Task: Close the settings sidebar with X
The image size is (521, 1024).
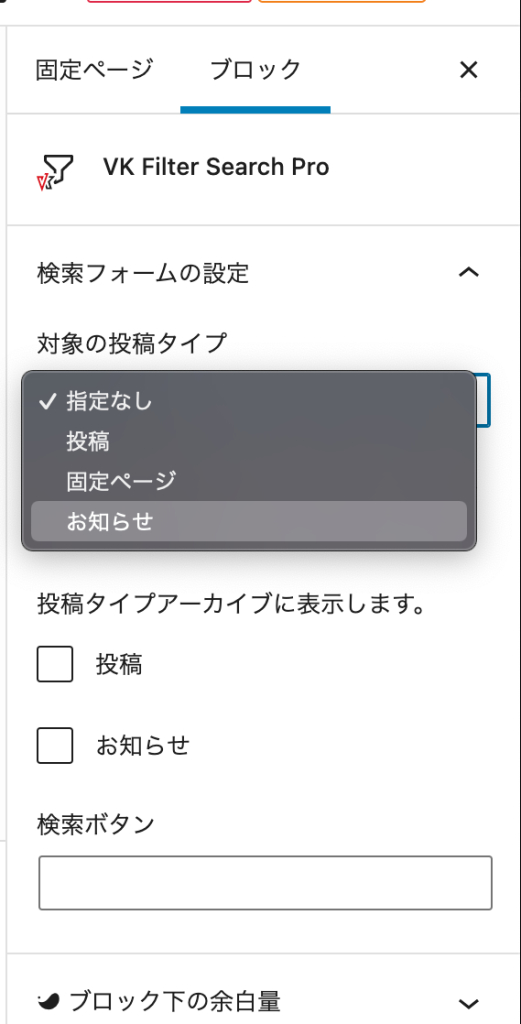Action: click(x=469, y=70)
